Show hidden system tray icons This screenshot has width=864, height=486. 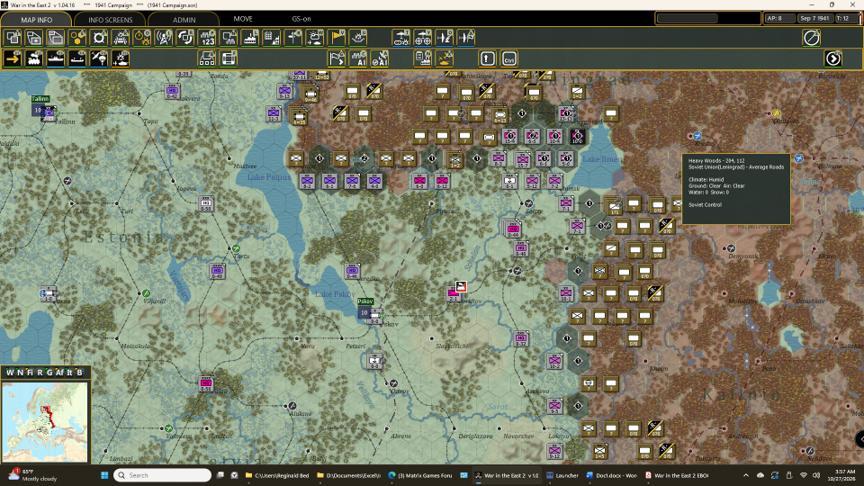[x=746, y=475]
